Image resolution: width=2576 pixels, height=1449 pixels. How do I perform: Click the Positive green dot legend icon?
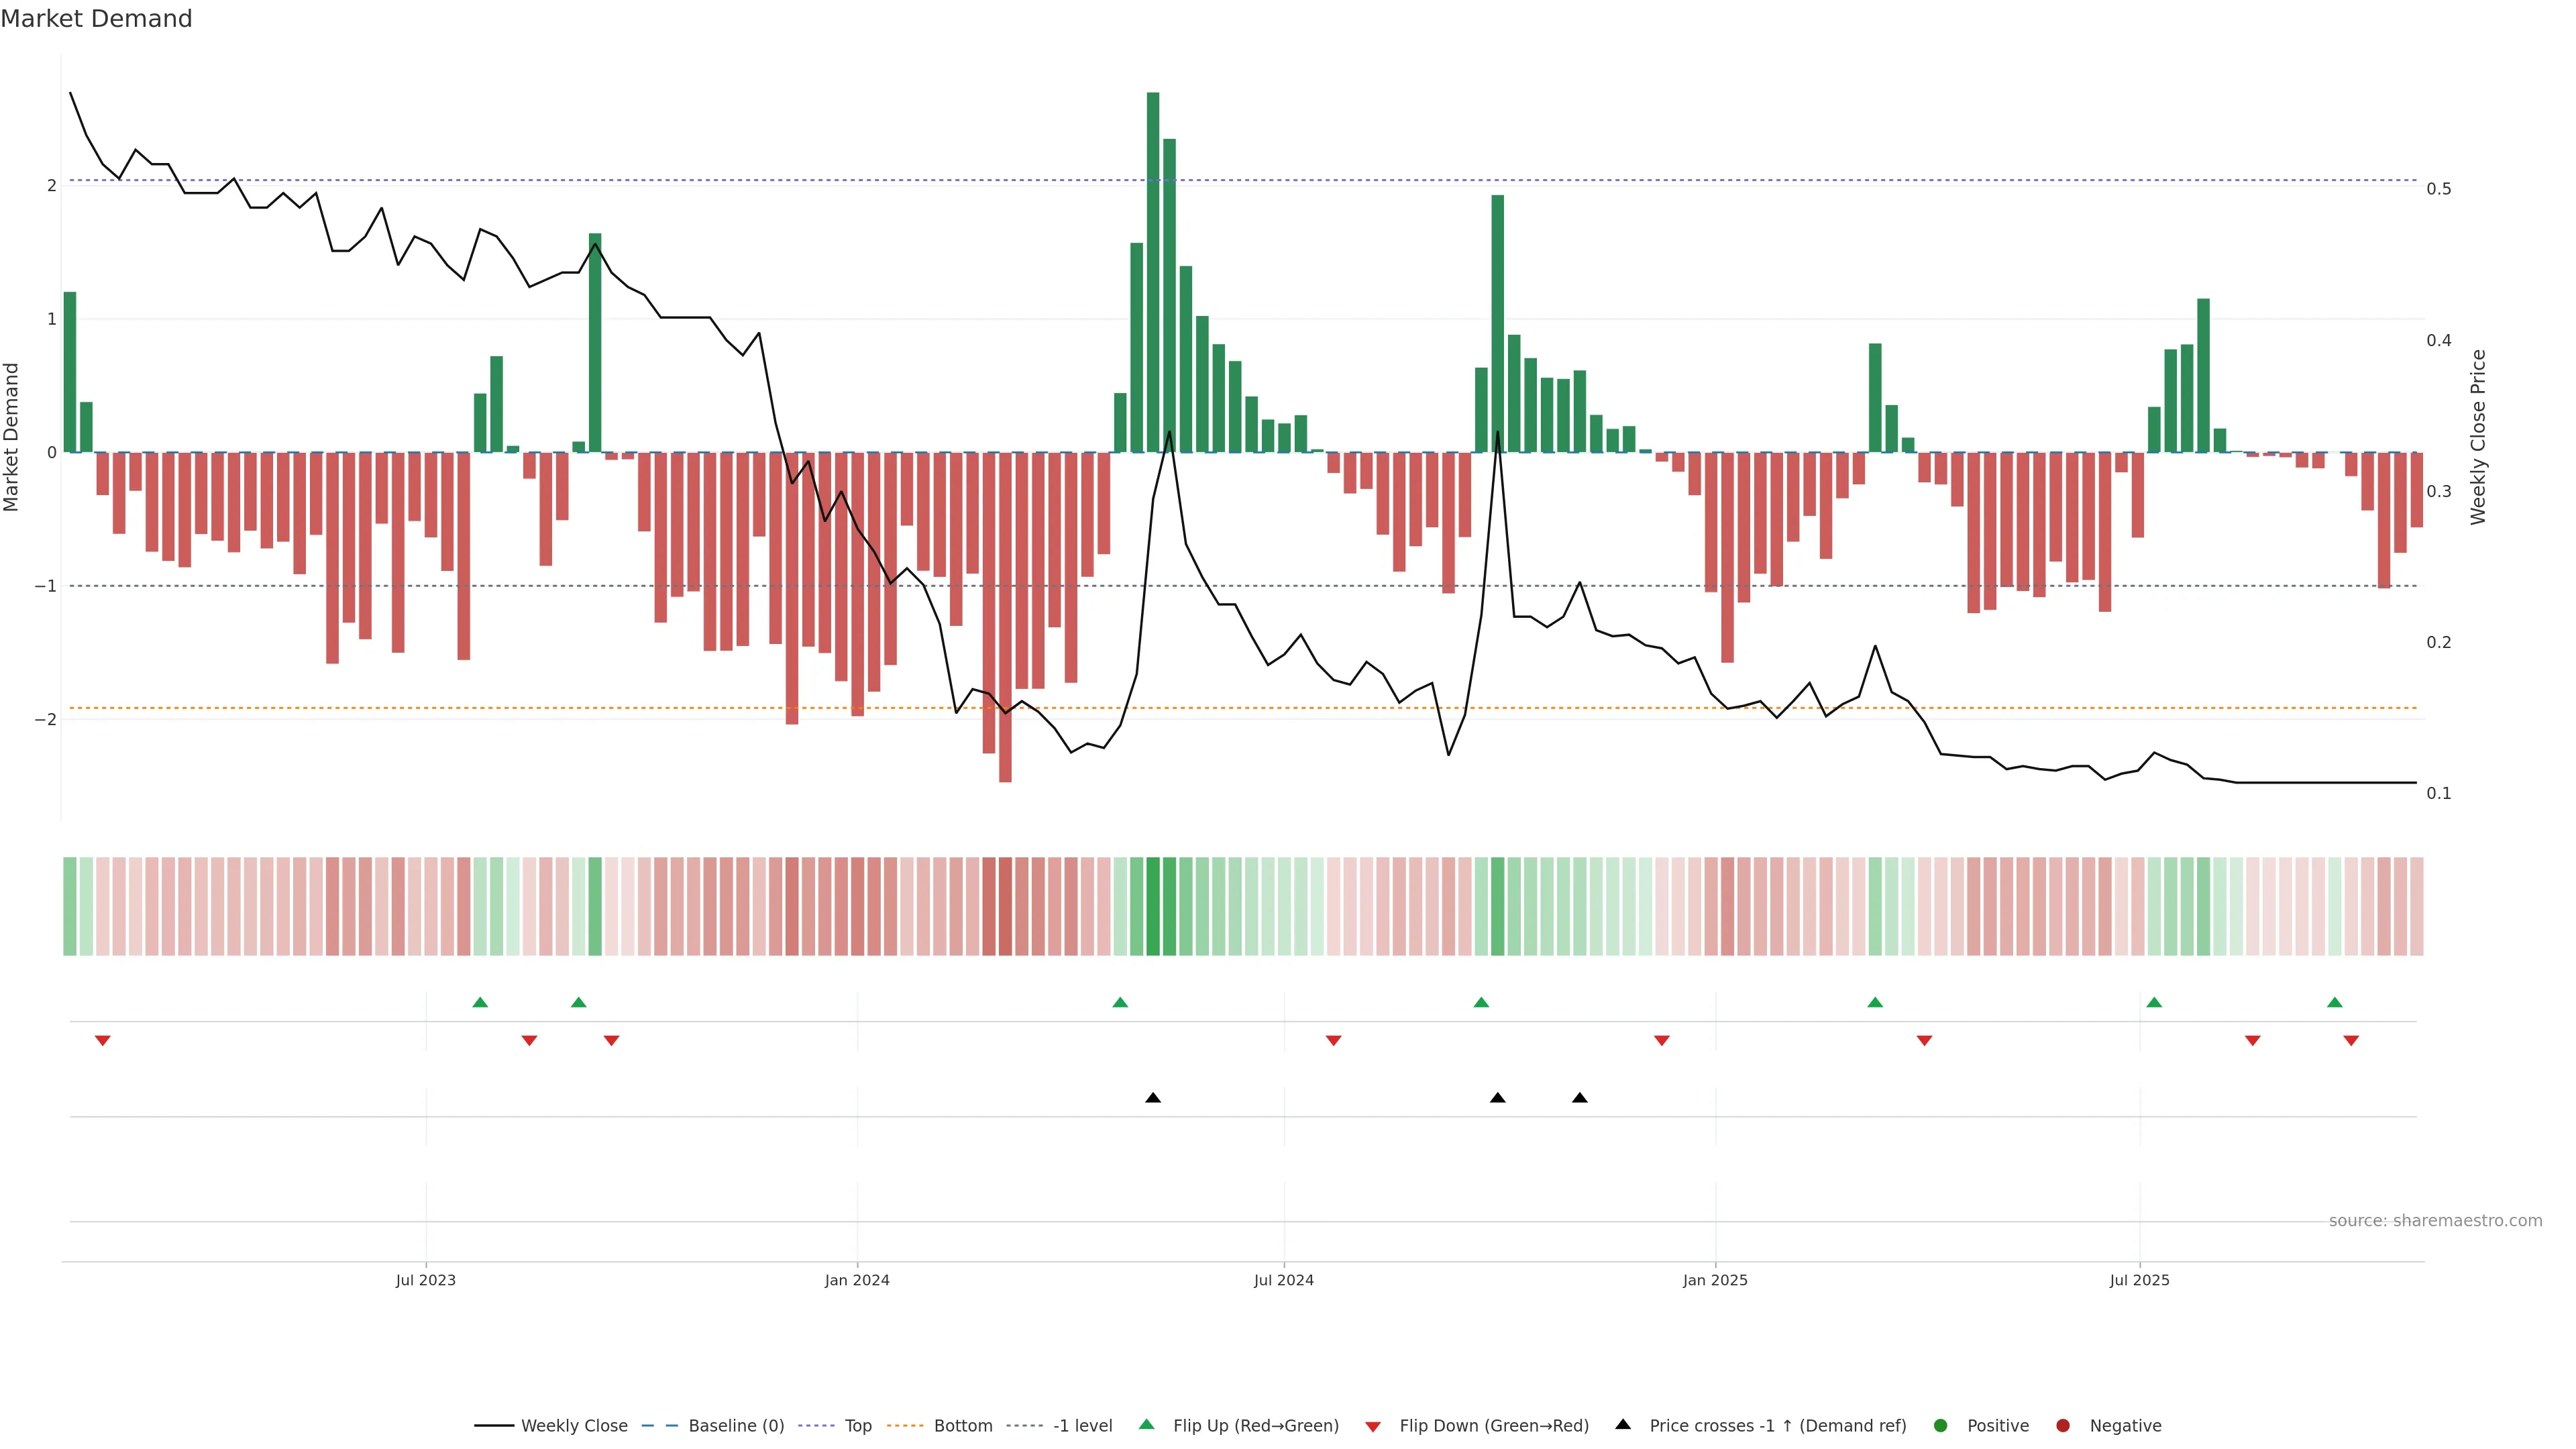coord(1941,1426)
